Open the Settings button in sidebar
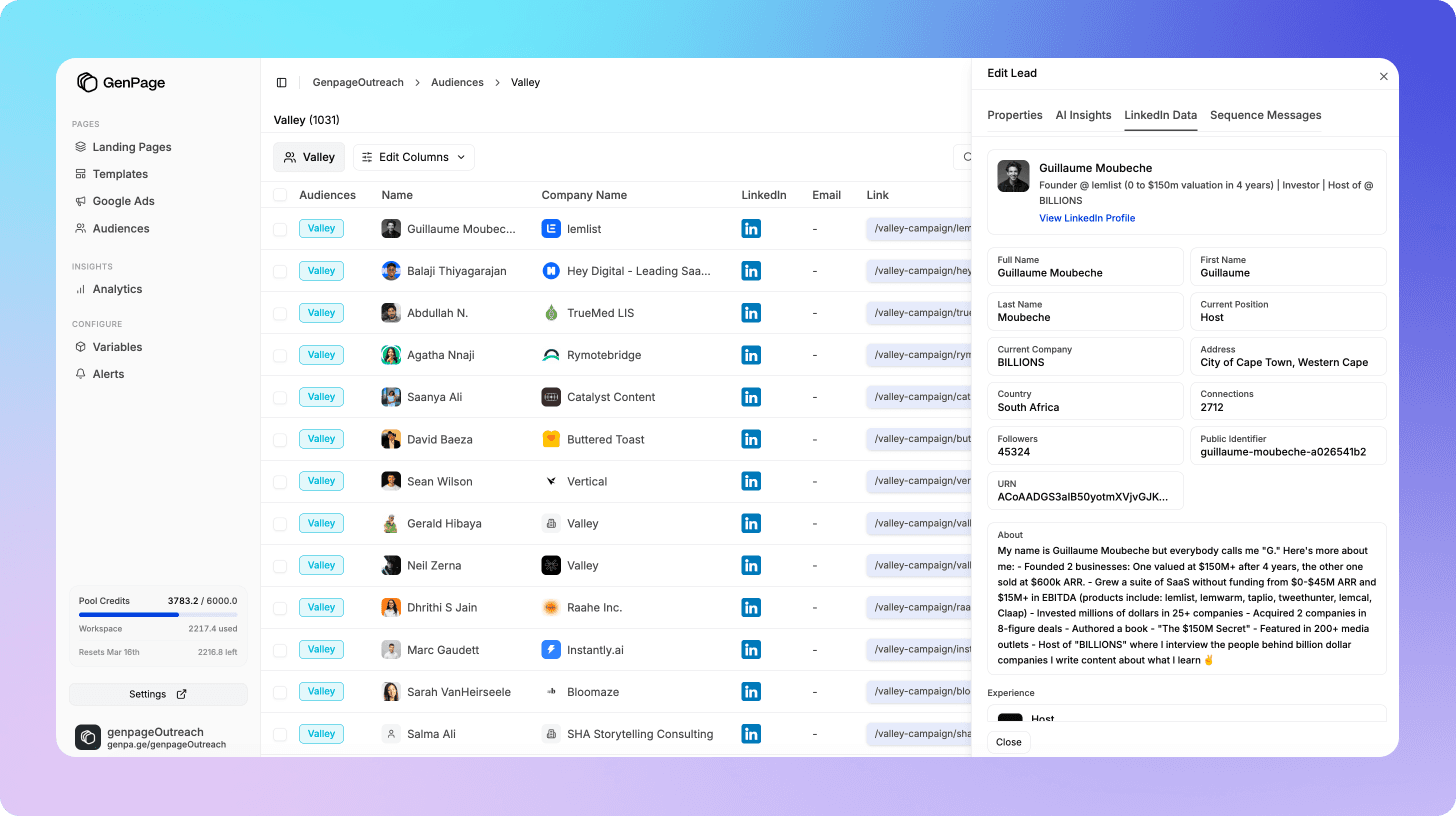This screenshot has height=816, width=1456. pyautogui.click(x=158, y=694)
